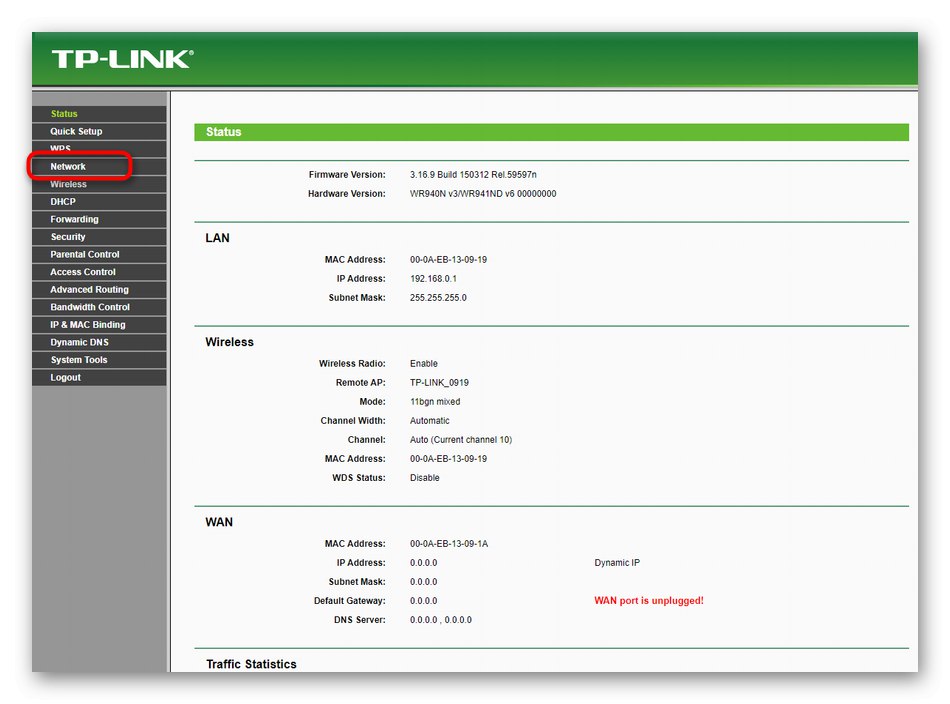Click the Channel Width Automatic value
The height and width of the screenshot is (704, 950).
pos(430,420)
